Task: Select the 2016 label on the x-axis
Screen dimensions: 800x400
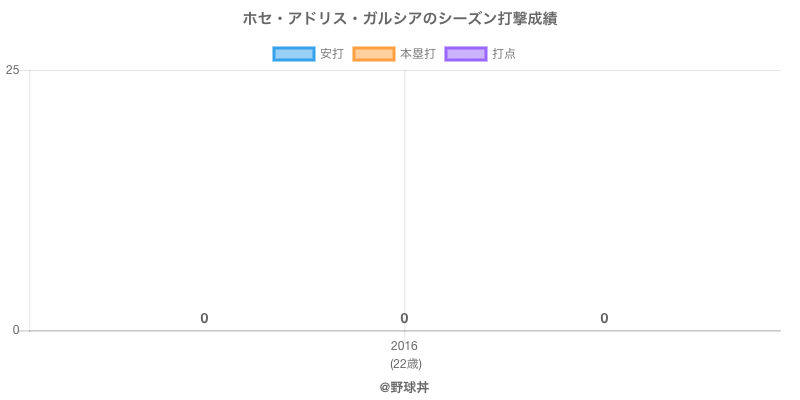Action: coord(404,346)
